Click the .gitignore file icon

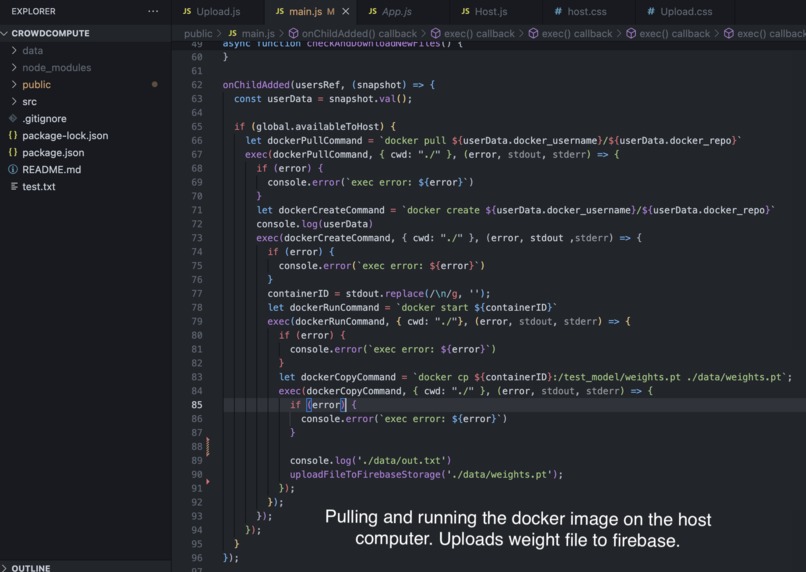click(x=13, y=118)
